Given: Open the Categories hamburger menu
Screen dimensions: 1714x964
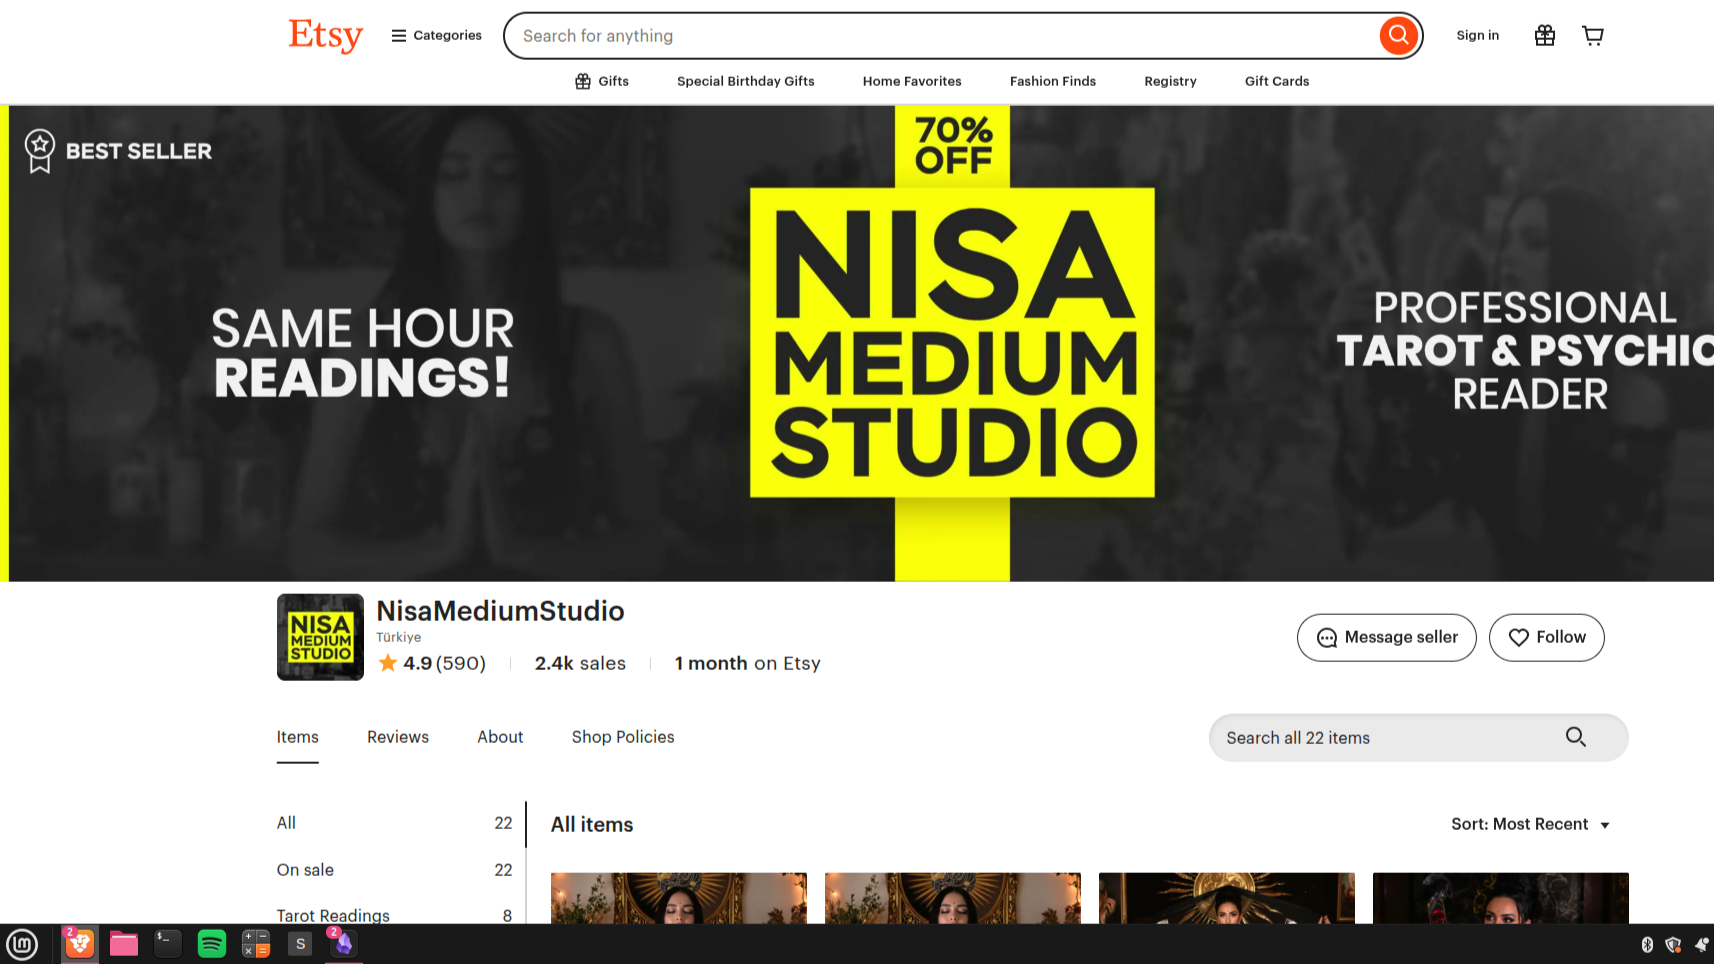Looking at the screenshot, I should 436,35.
